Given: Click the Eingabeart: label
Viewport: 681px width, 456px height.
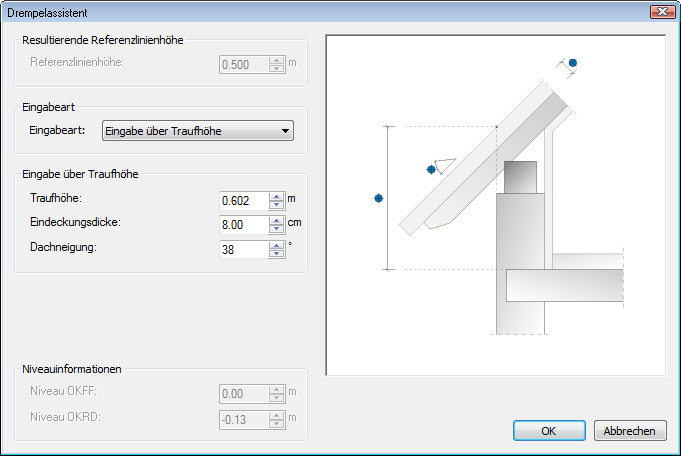Looking at the screenshot, I should point(57,130).
